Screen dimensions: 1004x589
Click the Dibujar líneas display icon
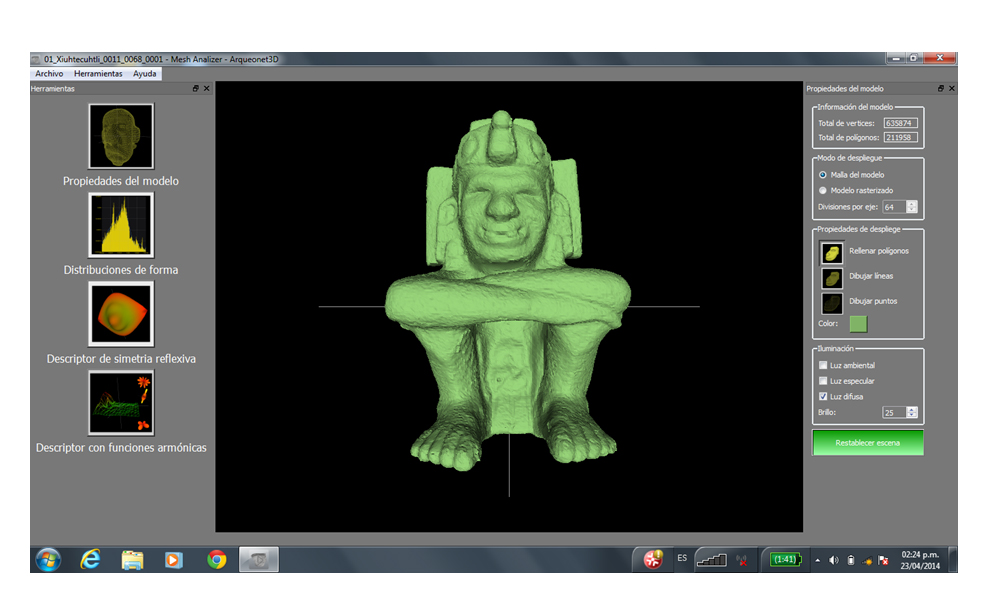(x=832, y=277)
